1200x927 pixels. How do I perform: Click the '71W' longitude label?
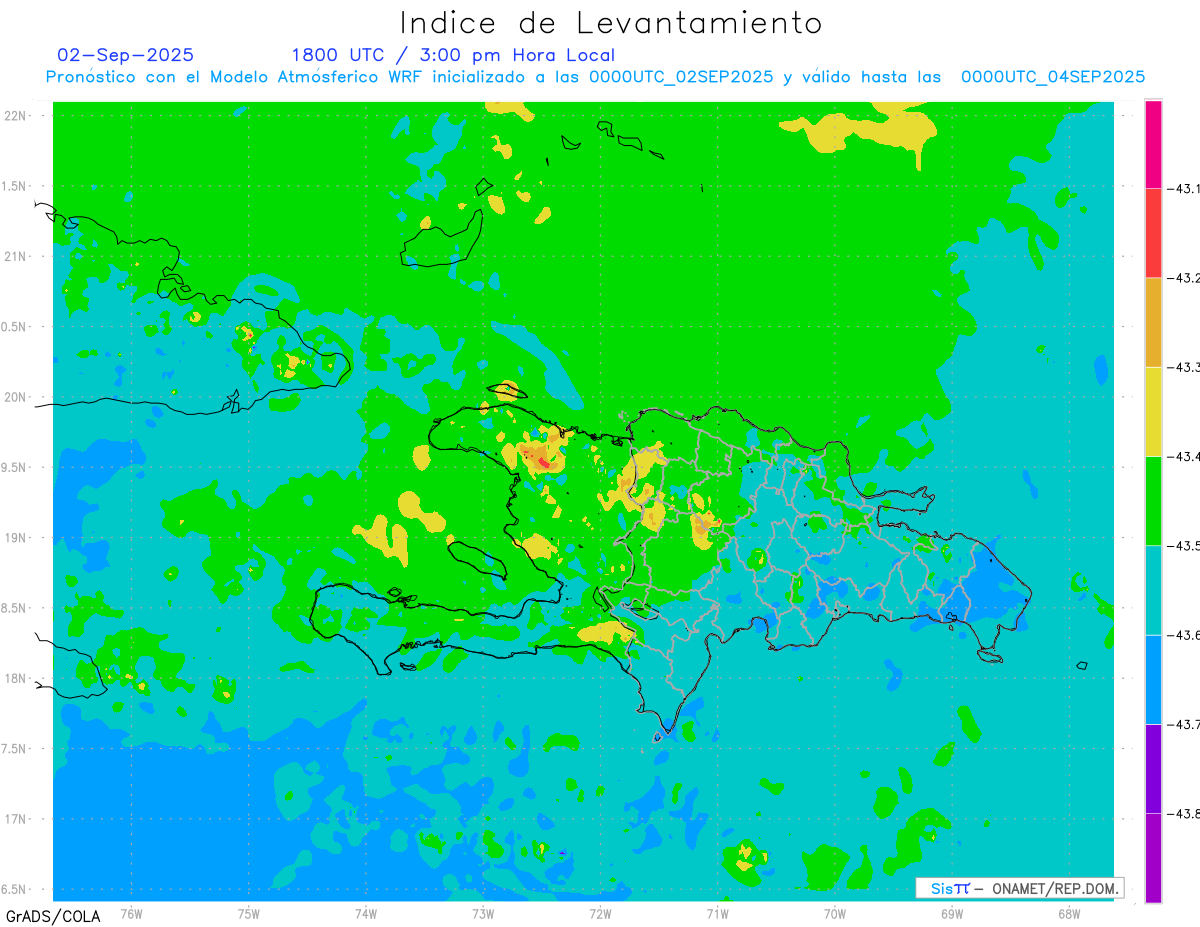click(x=717, y=913)
